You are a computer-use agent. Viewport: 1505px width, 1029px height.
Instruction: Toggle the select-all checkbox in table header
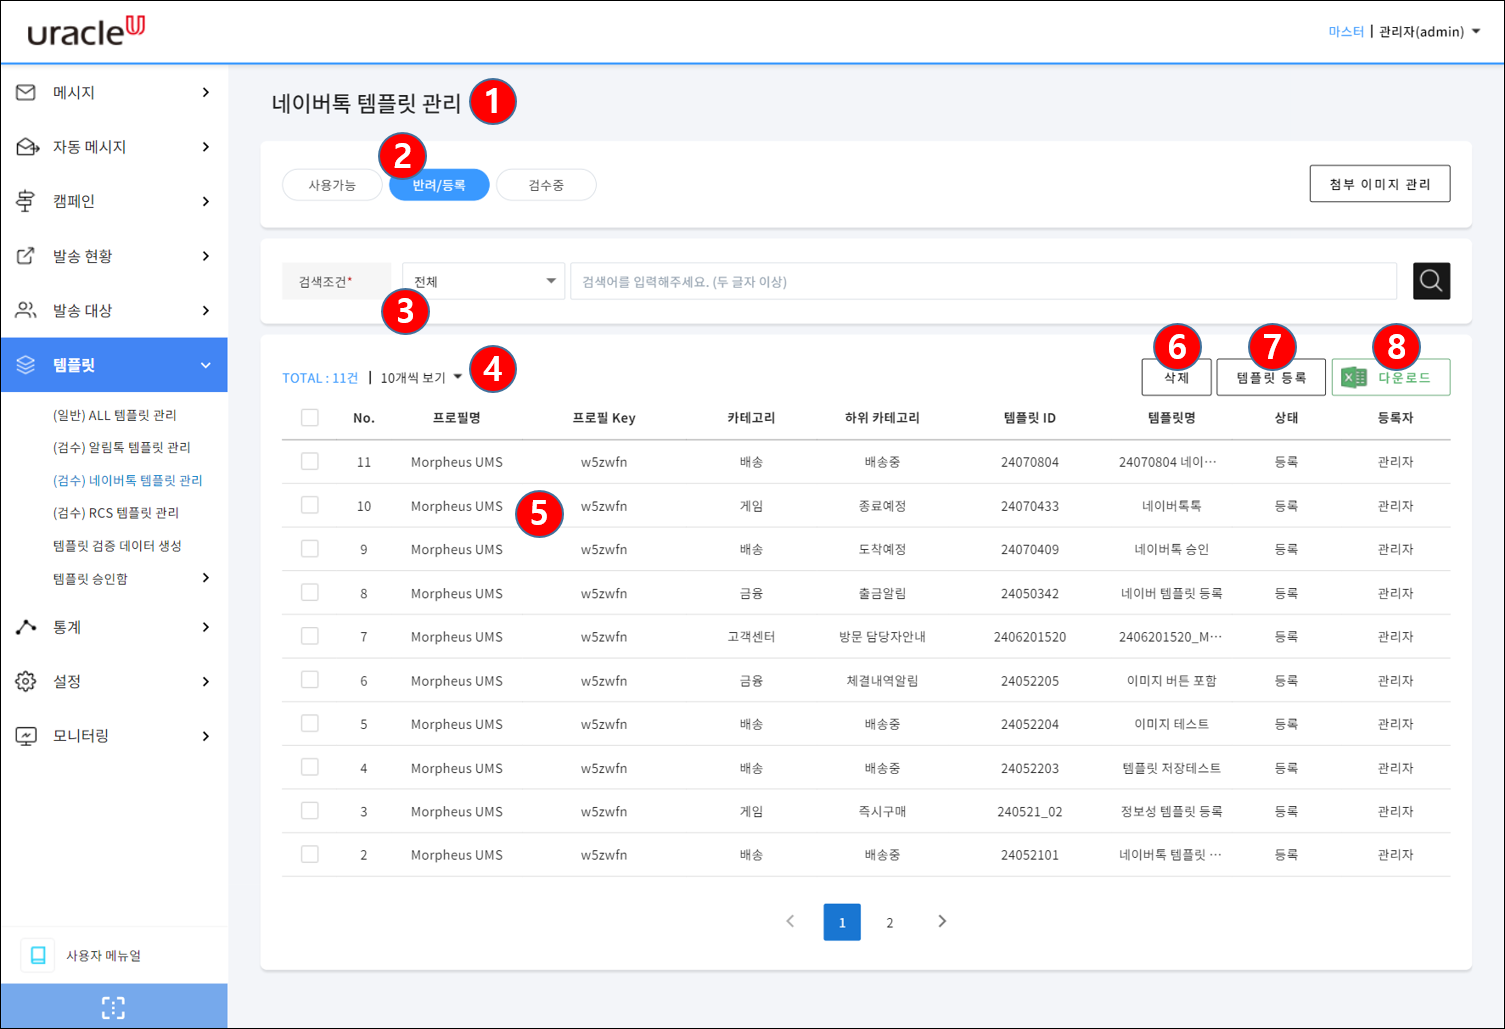(x=310, y=417)
